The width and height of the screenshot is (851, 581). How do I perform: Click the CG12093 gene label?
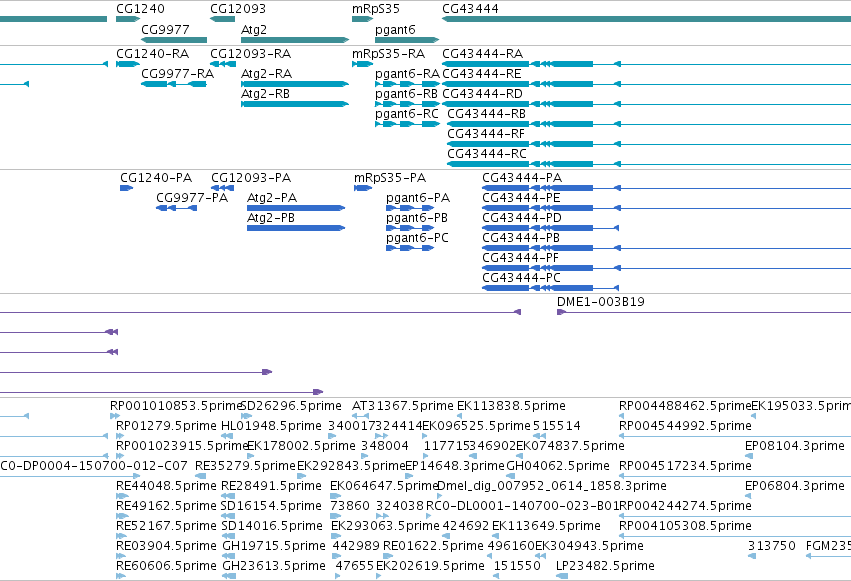(x=238, y=9)
